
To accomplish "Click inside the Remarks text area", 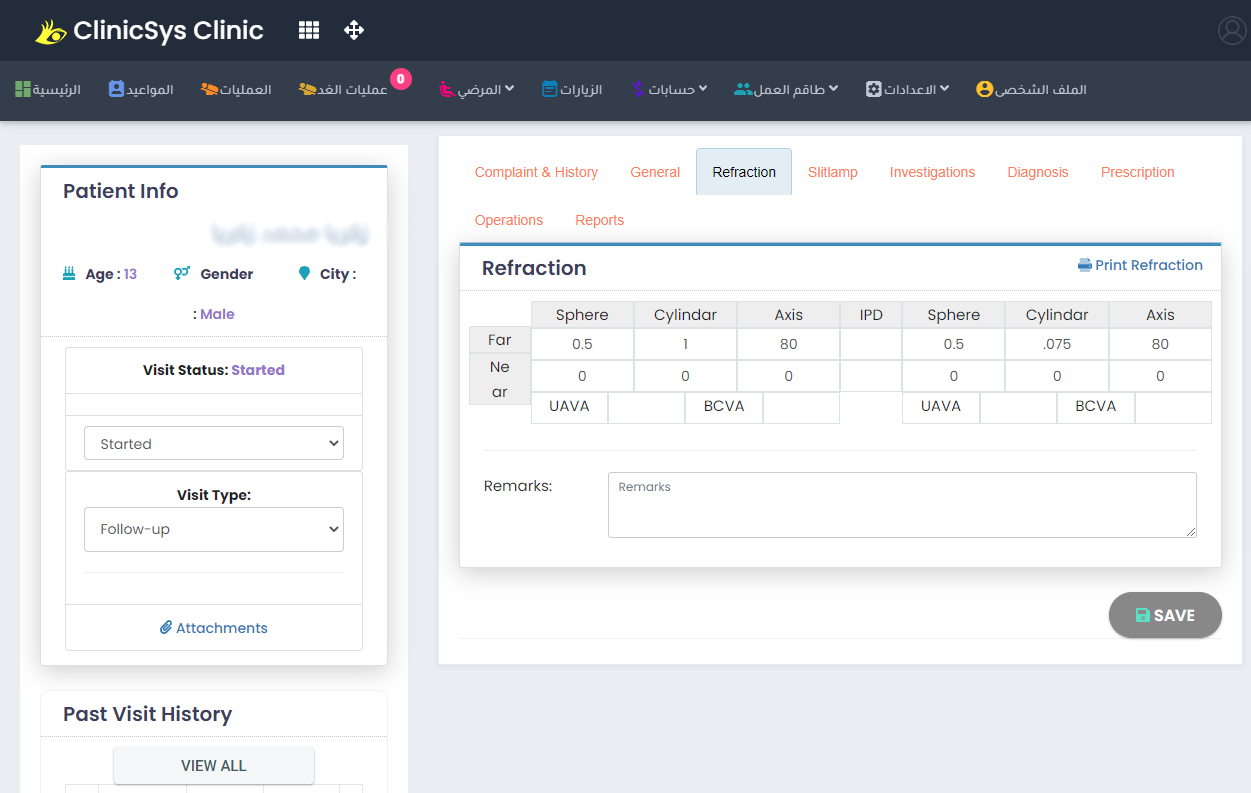I will coord(901,505).
